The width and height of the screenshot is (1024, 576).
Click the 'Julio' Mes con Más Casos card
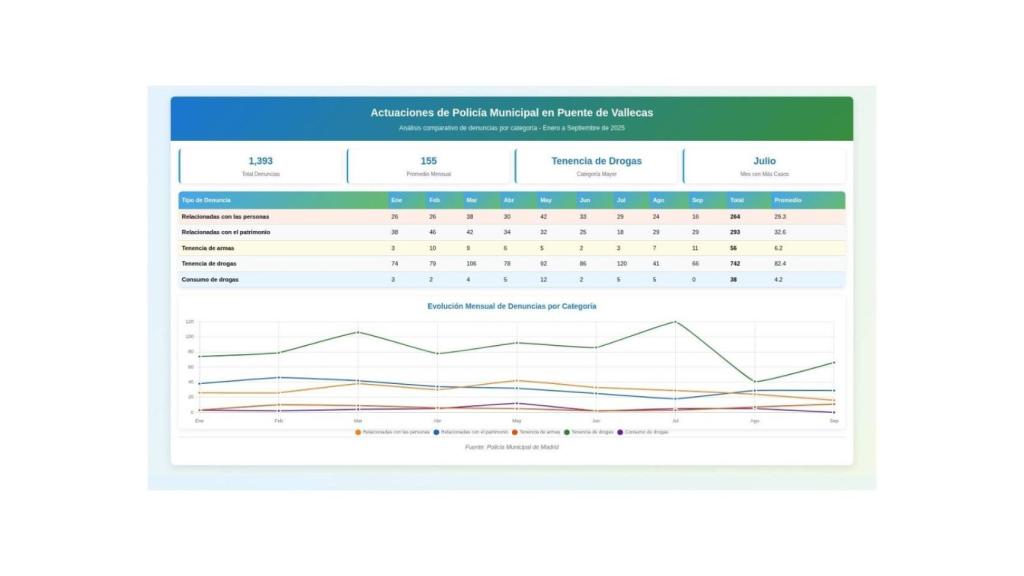(764, 166)
